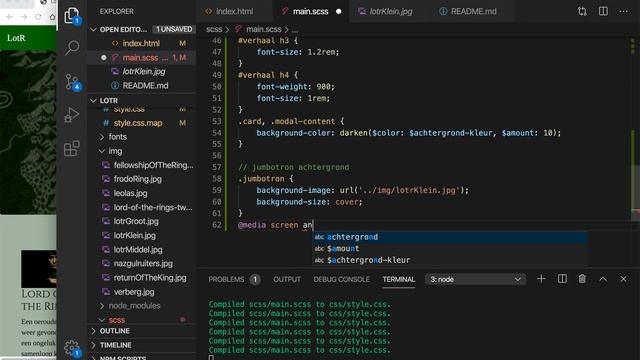The height and width of the screenshot is (360, 640).
Task: Click the main.scss breadcrumb segment
Action: 263,29
